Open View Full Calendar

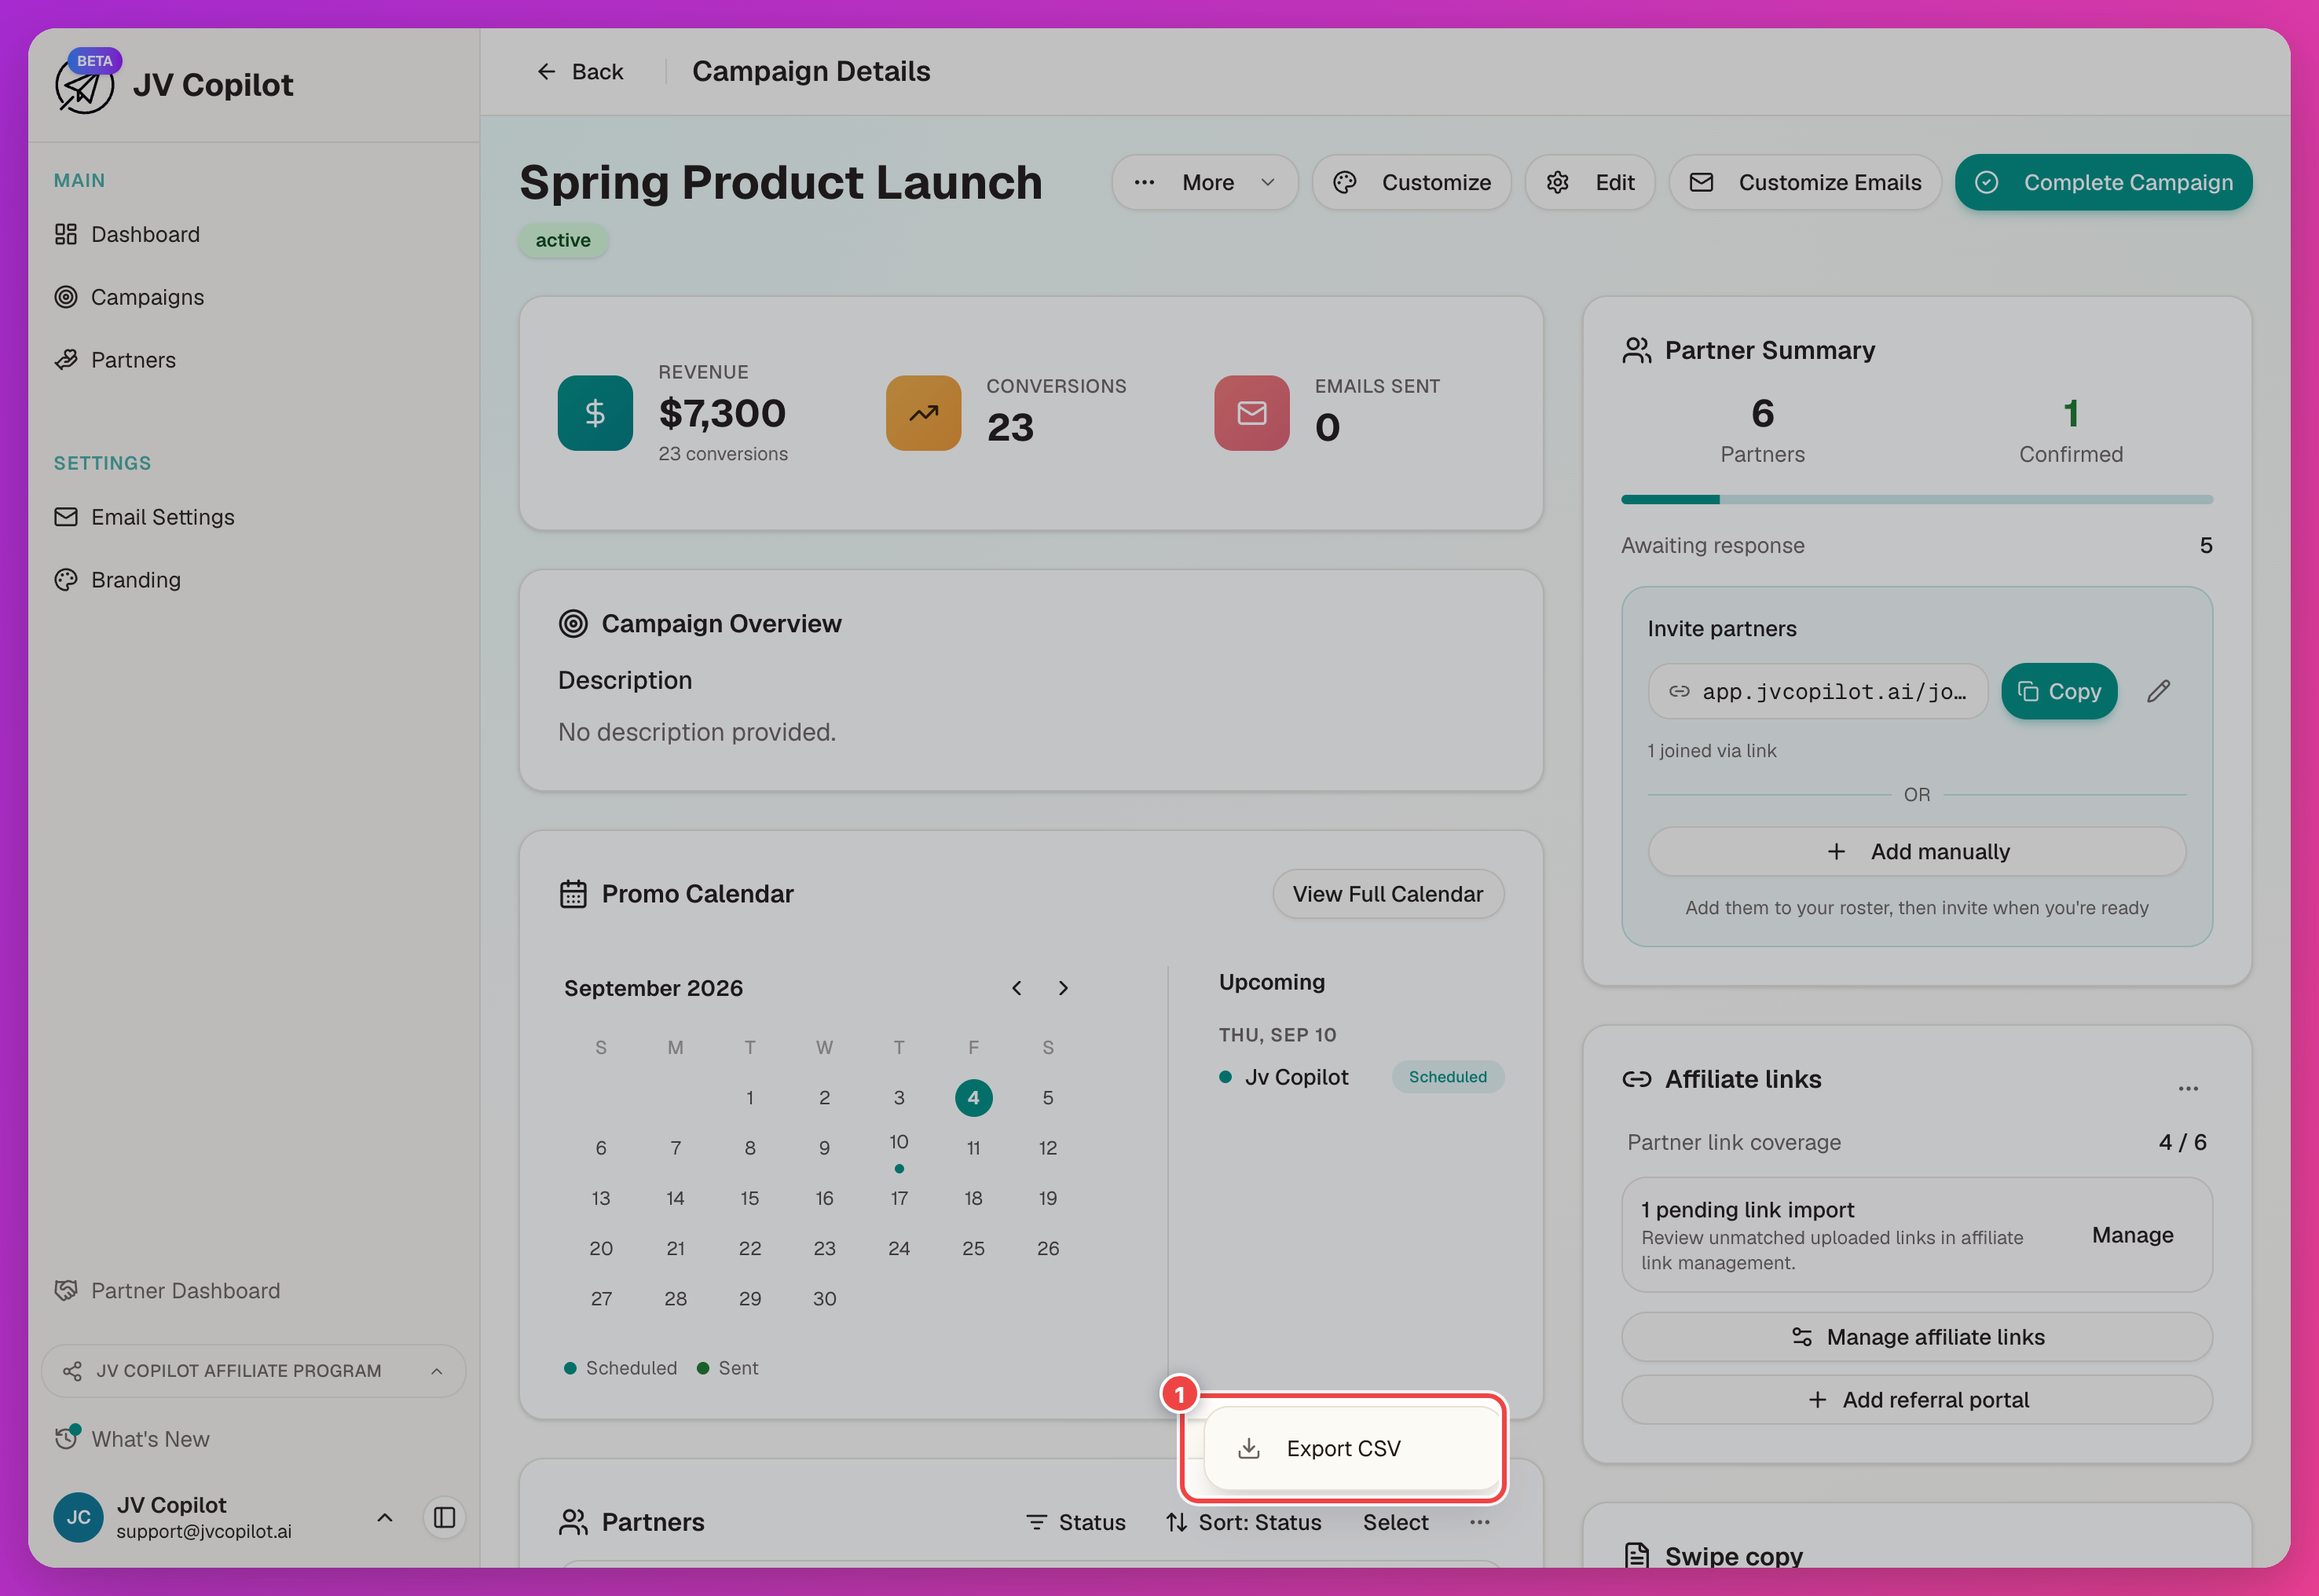[1388, 894]
